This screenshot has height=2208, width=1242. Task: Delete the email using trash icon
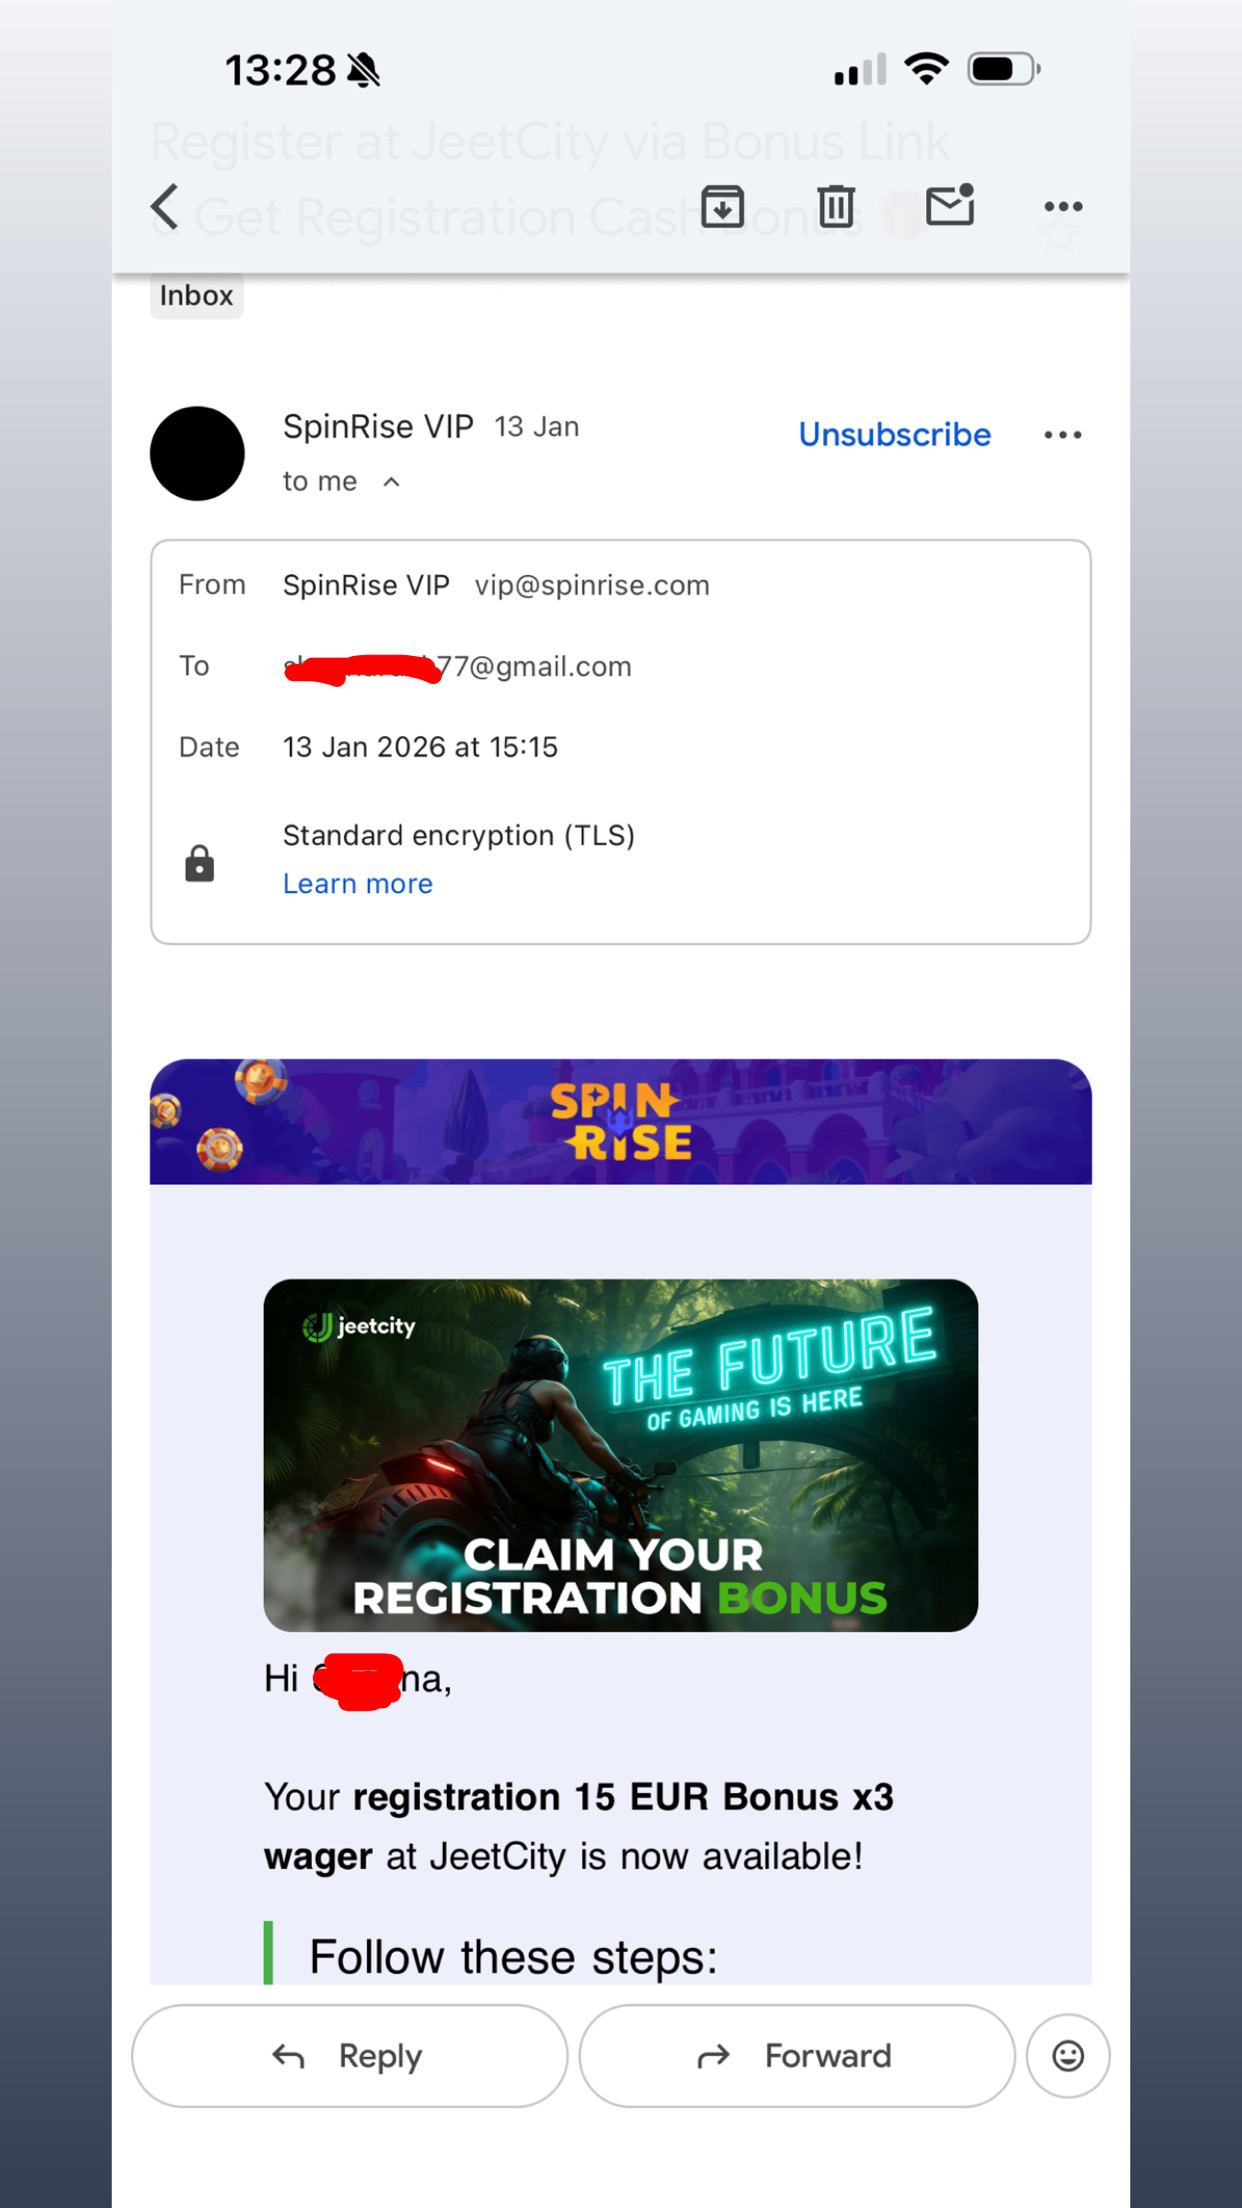(x=836, y=207)
